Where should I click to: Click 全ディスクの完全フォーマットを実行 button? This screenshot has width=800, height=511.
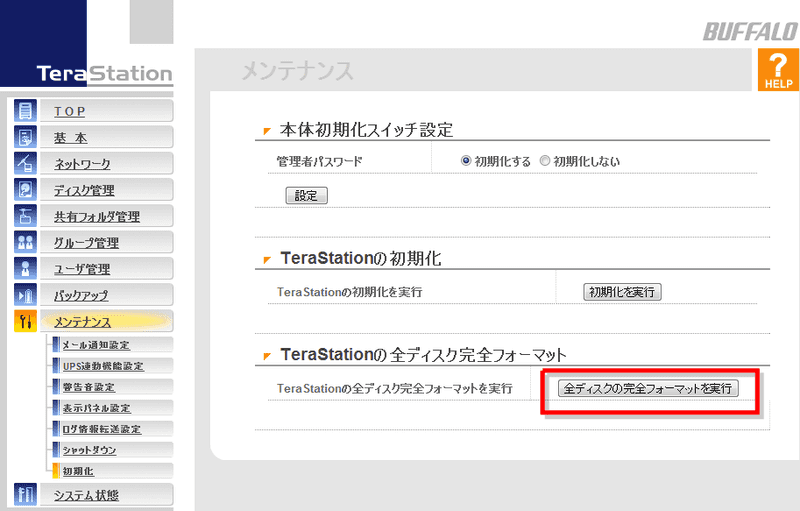648,389
